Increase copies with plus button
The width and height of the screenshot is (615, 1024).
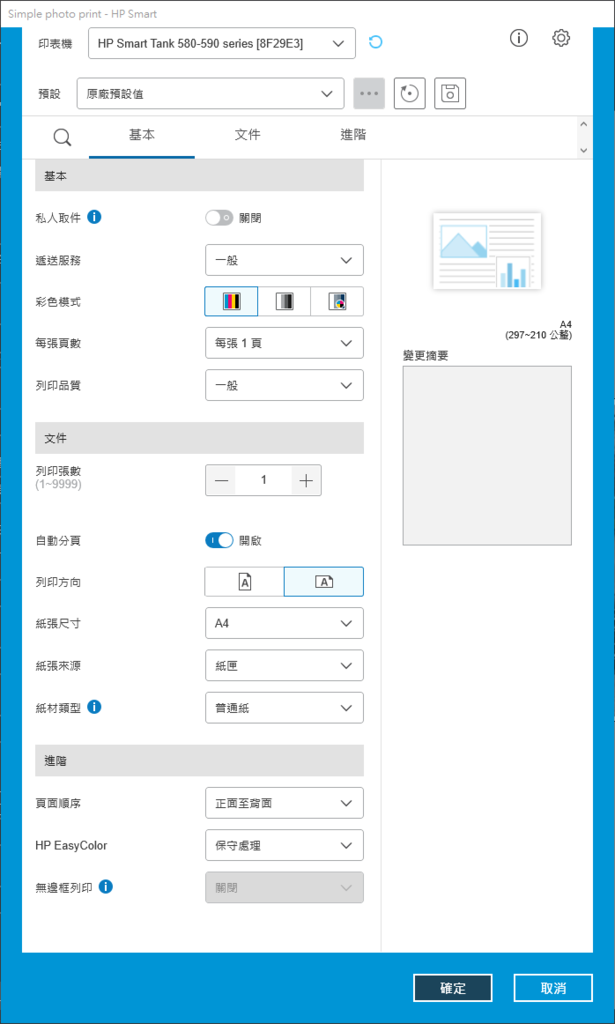306,481
